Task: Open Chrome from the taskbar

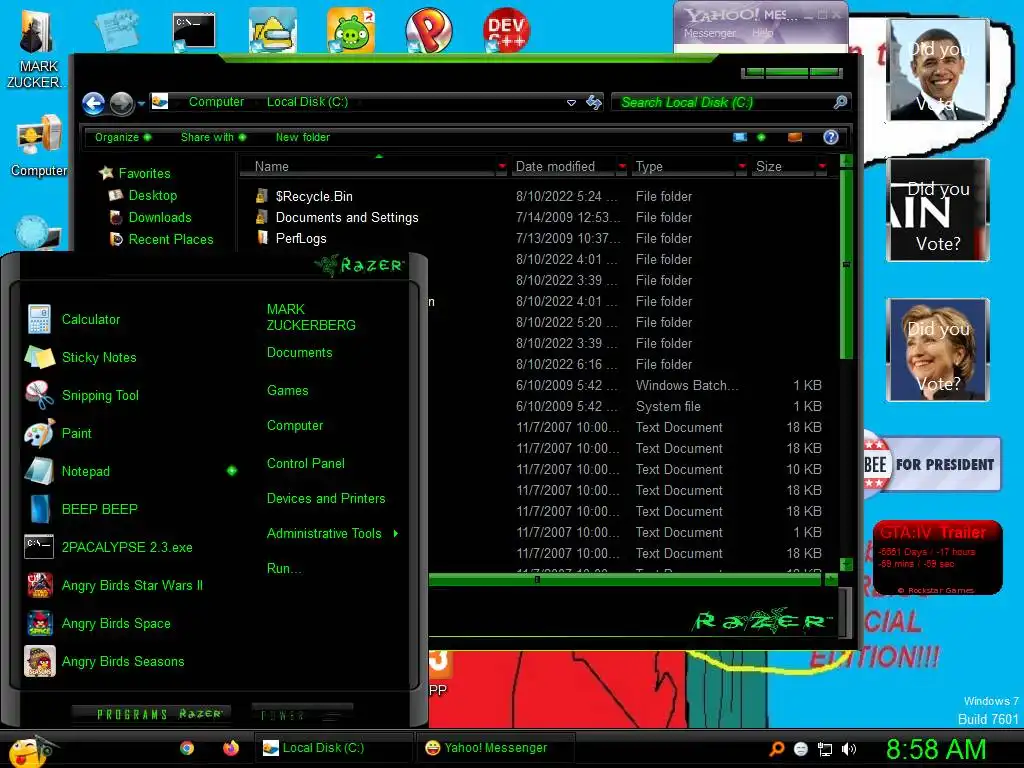Action: 187,748
